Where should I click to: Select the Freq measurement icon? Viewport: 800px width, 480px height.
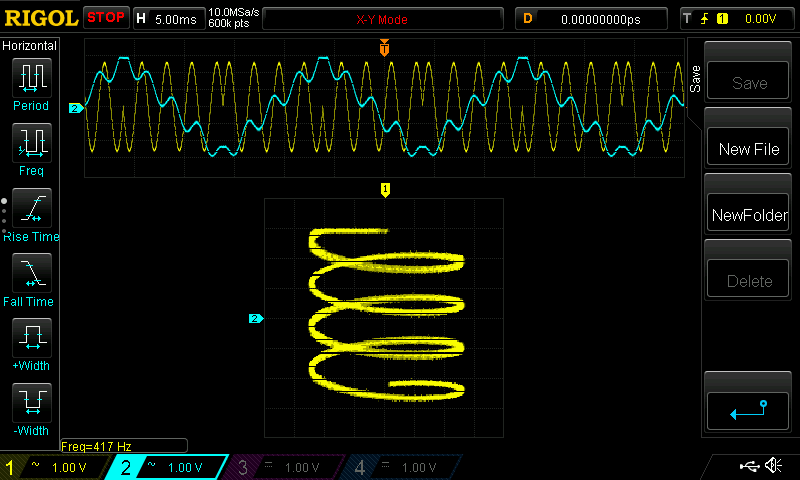click(31, 142)
